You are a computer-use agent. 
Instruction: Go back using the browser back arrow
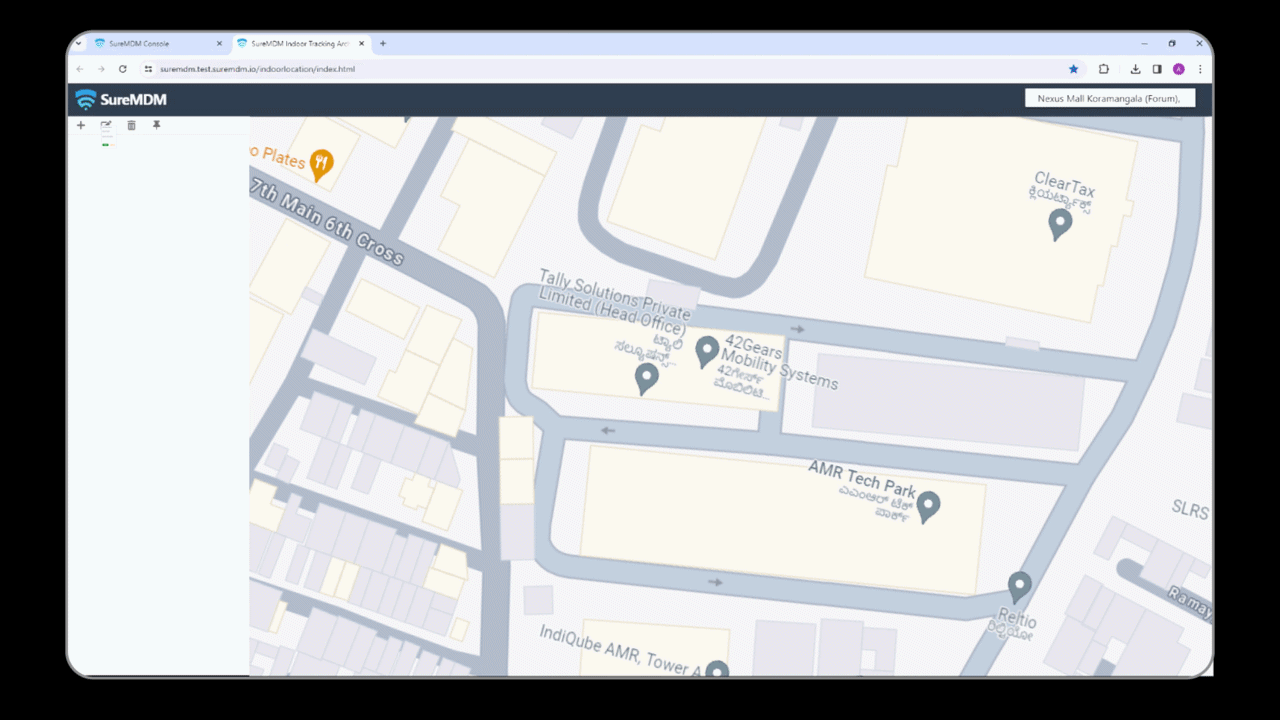pyautogui.click(x=80, y=69)
